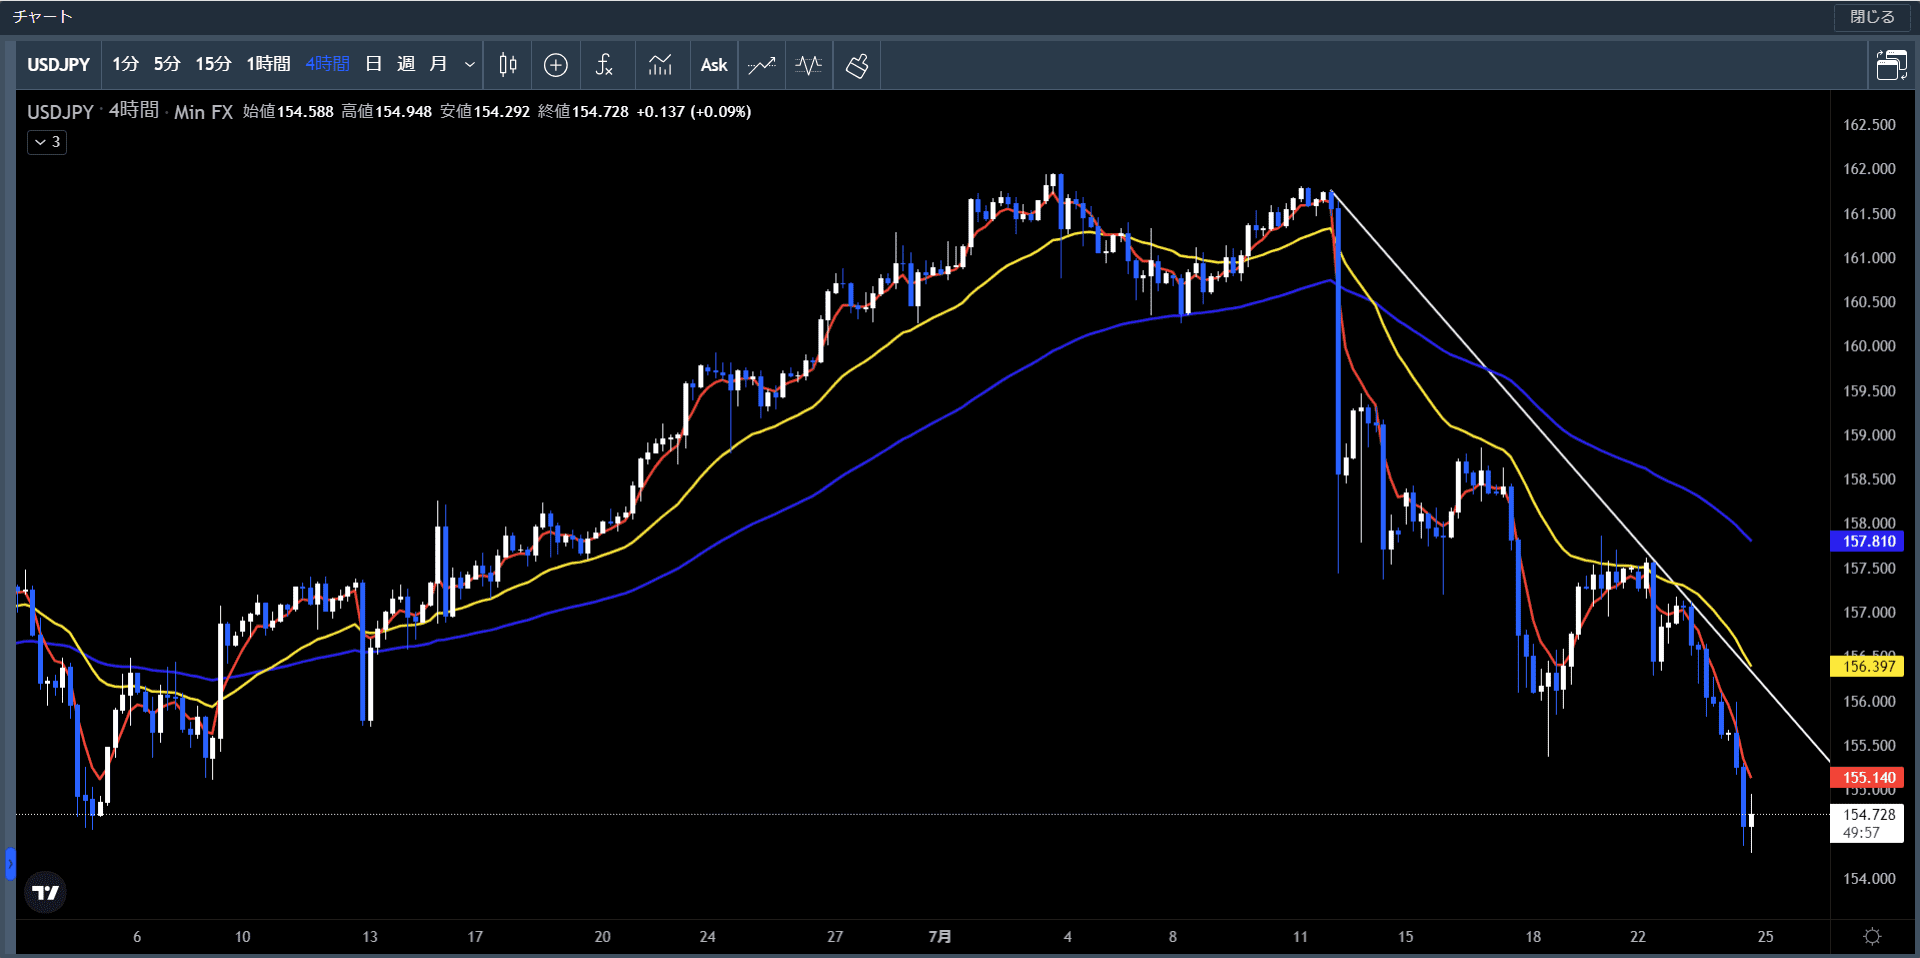Click the 10 date label on time axis
The width and height of the screenshot is (1920, 958).
[x=243, y=937]
